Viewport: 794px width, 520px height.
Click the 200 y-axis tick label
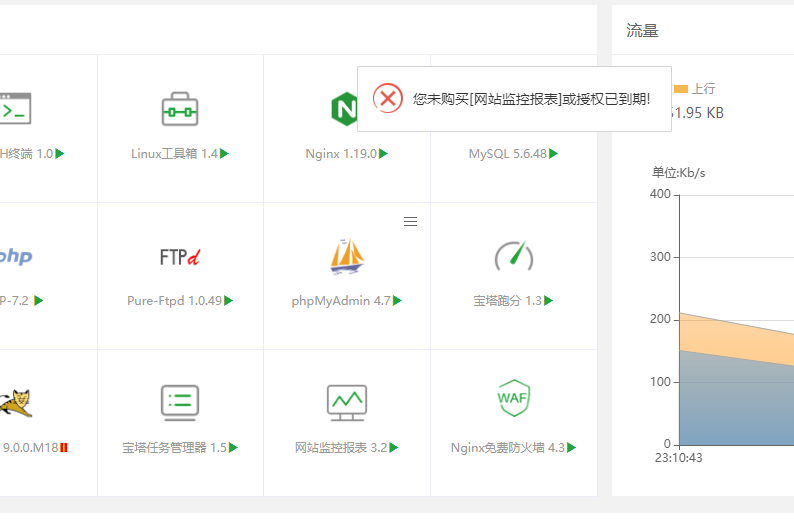(660, 319)
